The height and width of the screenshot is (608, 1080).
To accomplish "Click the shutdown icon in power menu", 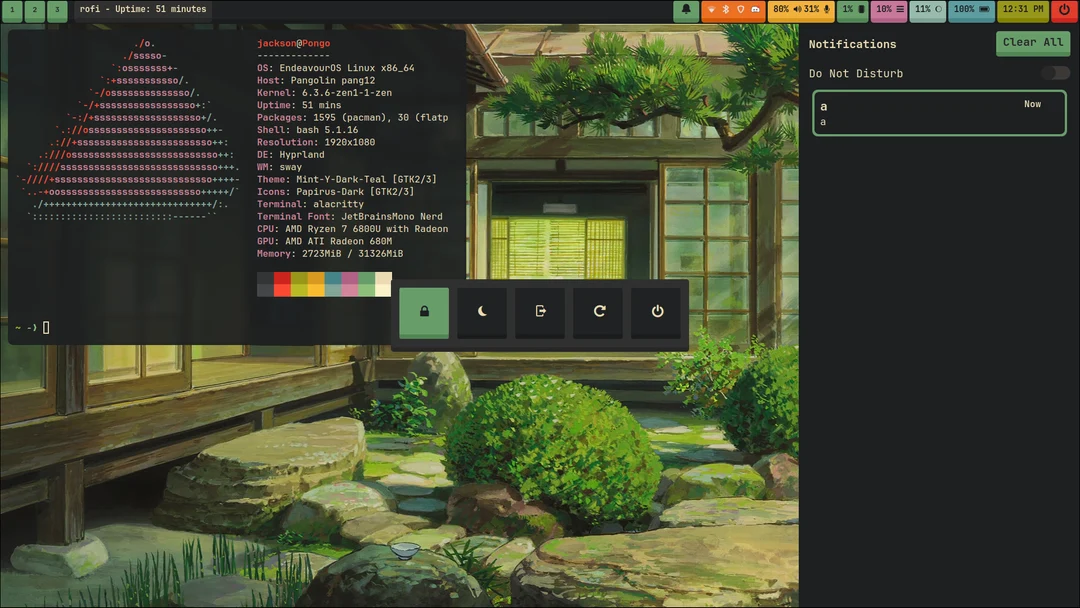I will (657, 312).
